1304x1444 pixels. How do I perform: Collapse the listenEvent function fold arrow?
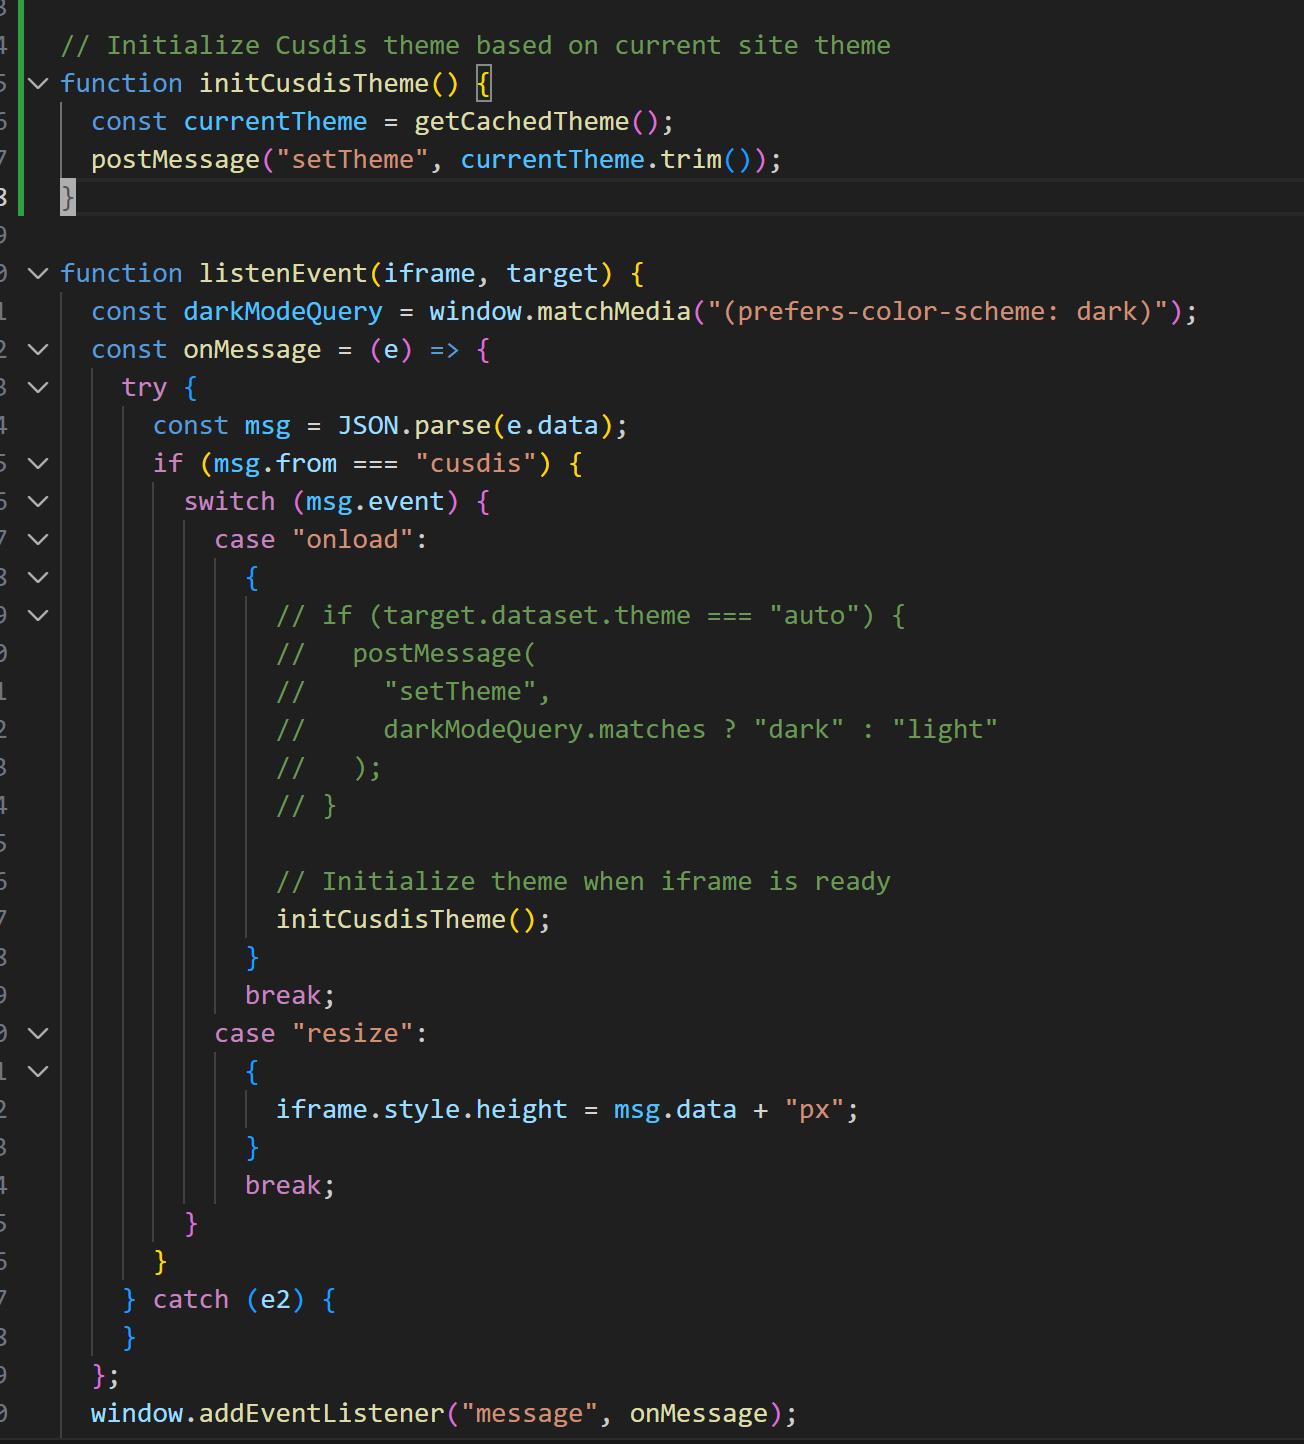tap(38, 273)
